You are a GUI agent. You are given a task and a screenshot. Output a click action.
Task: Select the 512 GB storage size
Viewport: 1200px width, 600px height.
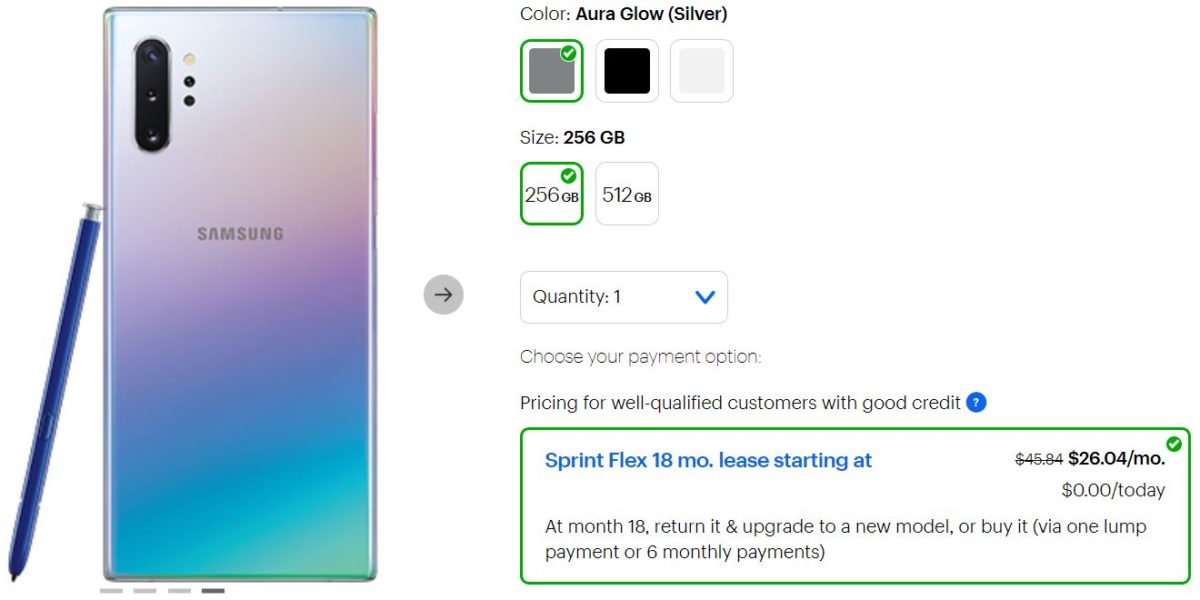626,193
